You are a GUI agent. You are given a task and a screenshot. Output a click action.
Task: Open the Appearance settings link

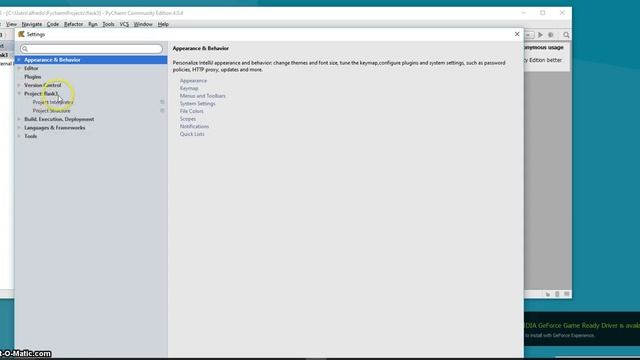pos(193,81)
